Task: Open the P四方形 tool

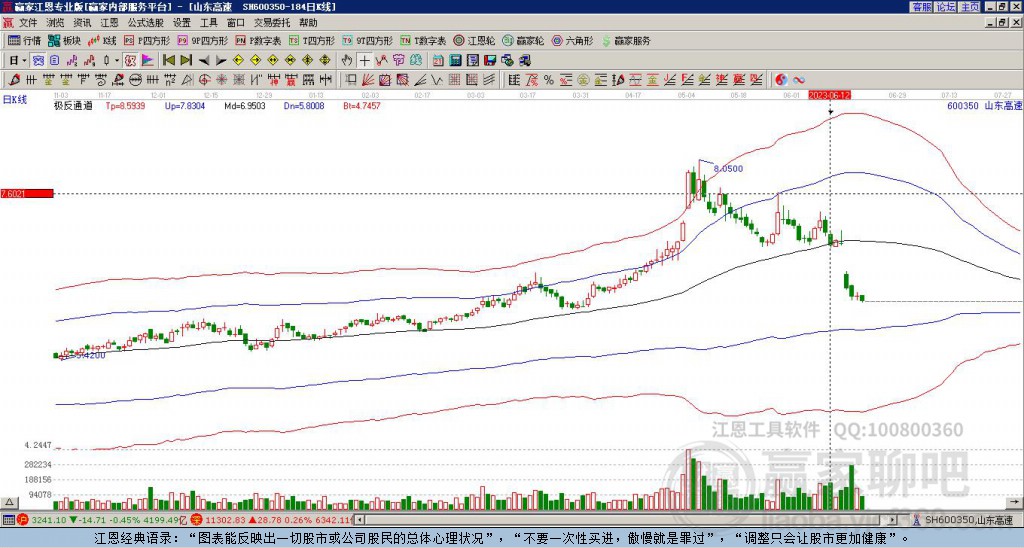Action: coord(148,40)
